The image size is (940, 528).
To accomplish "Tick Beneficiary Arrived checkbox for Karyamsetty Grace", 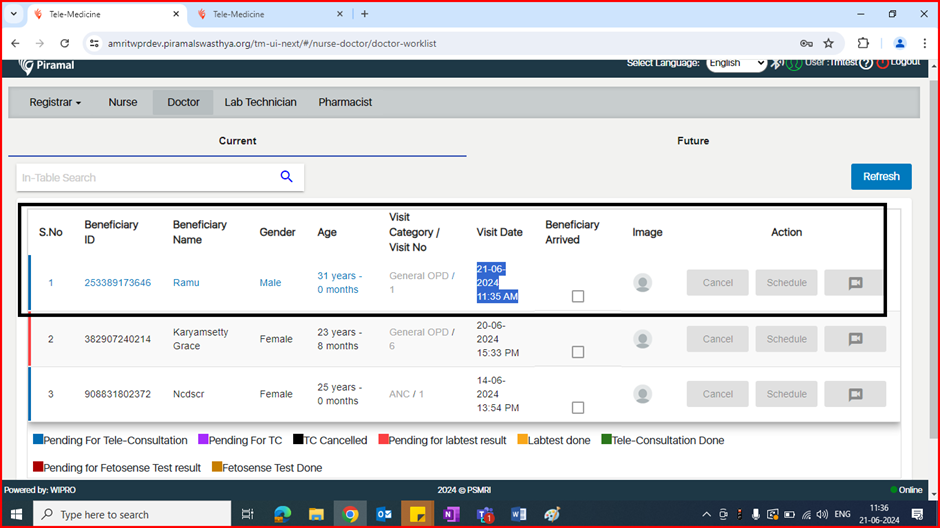I will coord(578,352).
